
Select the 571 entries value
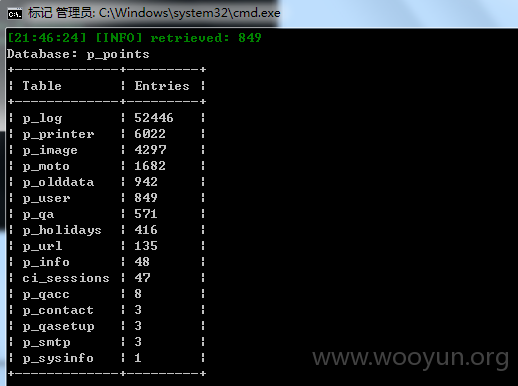click(x=146, y=214)
